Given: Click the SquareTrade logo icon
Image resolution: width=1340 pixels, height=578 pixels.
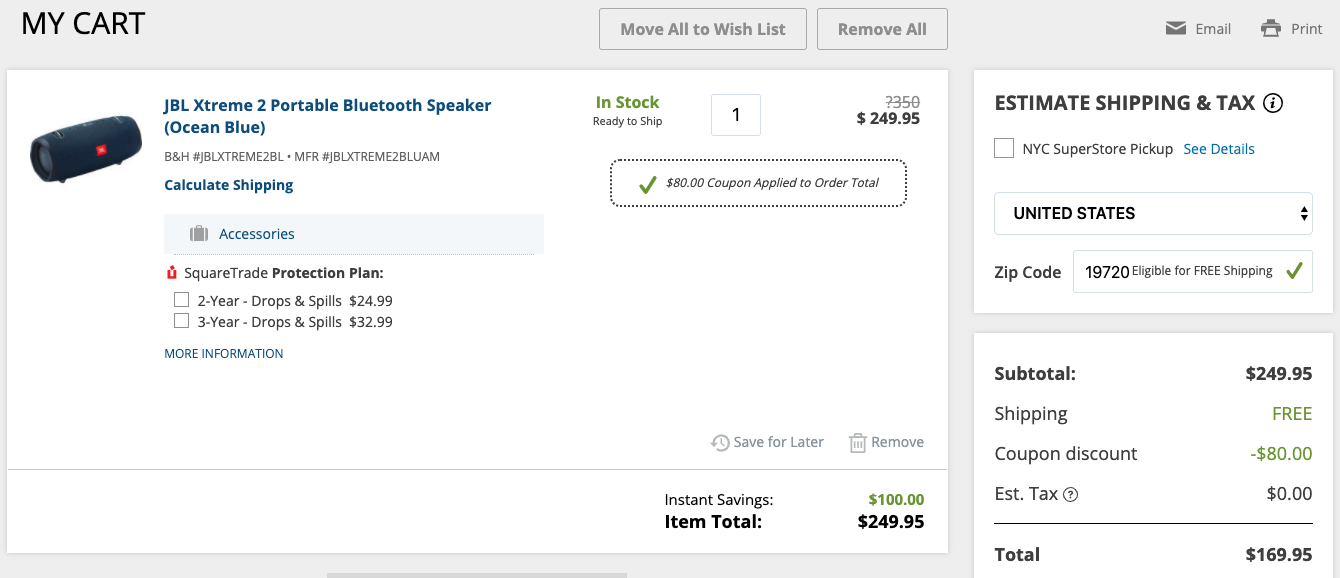Looking at the screenshot, I should pos(172,273).
